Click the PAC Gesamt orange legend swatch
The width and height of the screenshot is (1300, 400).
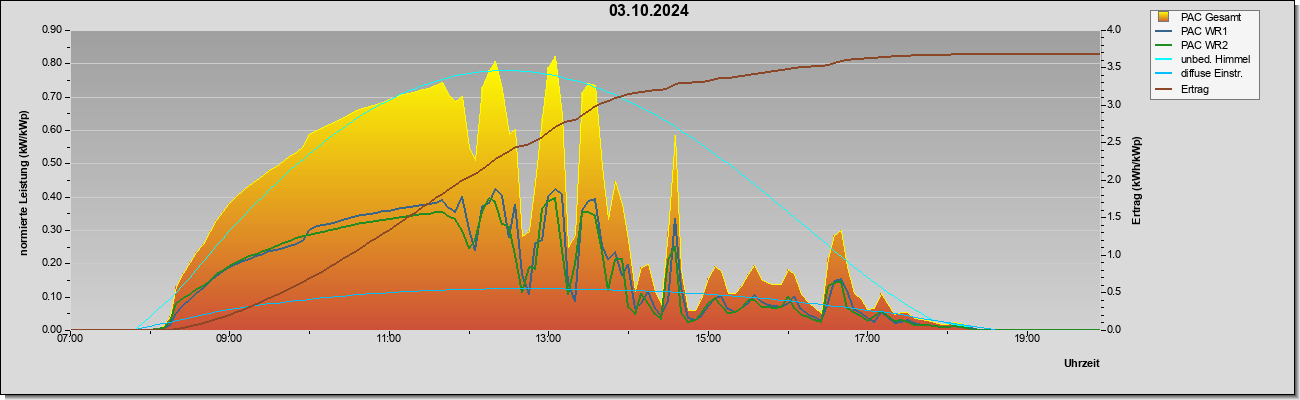click(x=1165, y=17)
